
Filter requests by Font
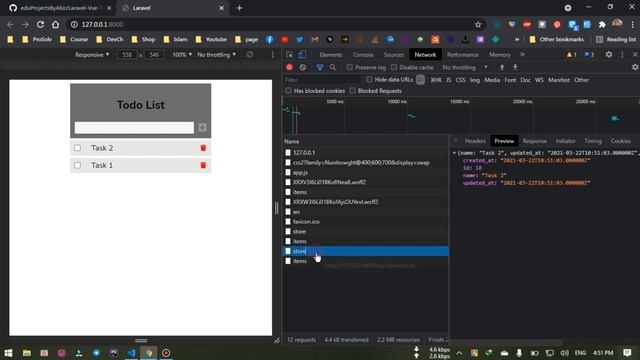(510, 80)
